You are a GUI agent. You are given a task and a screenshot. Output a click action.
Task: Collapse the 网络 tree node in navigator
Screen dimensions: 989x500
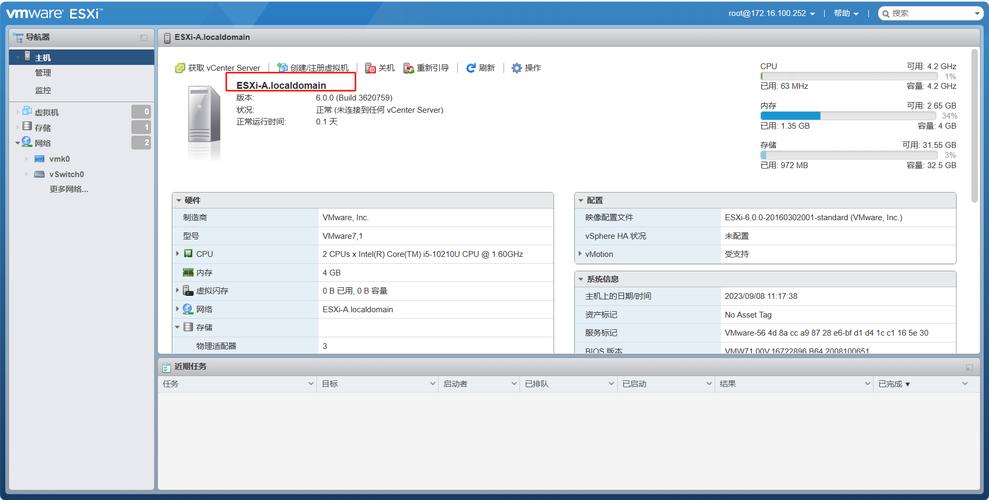pyautogui.click(x=17, y=143)
